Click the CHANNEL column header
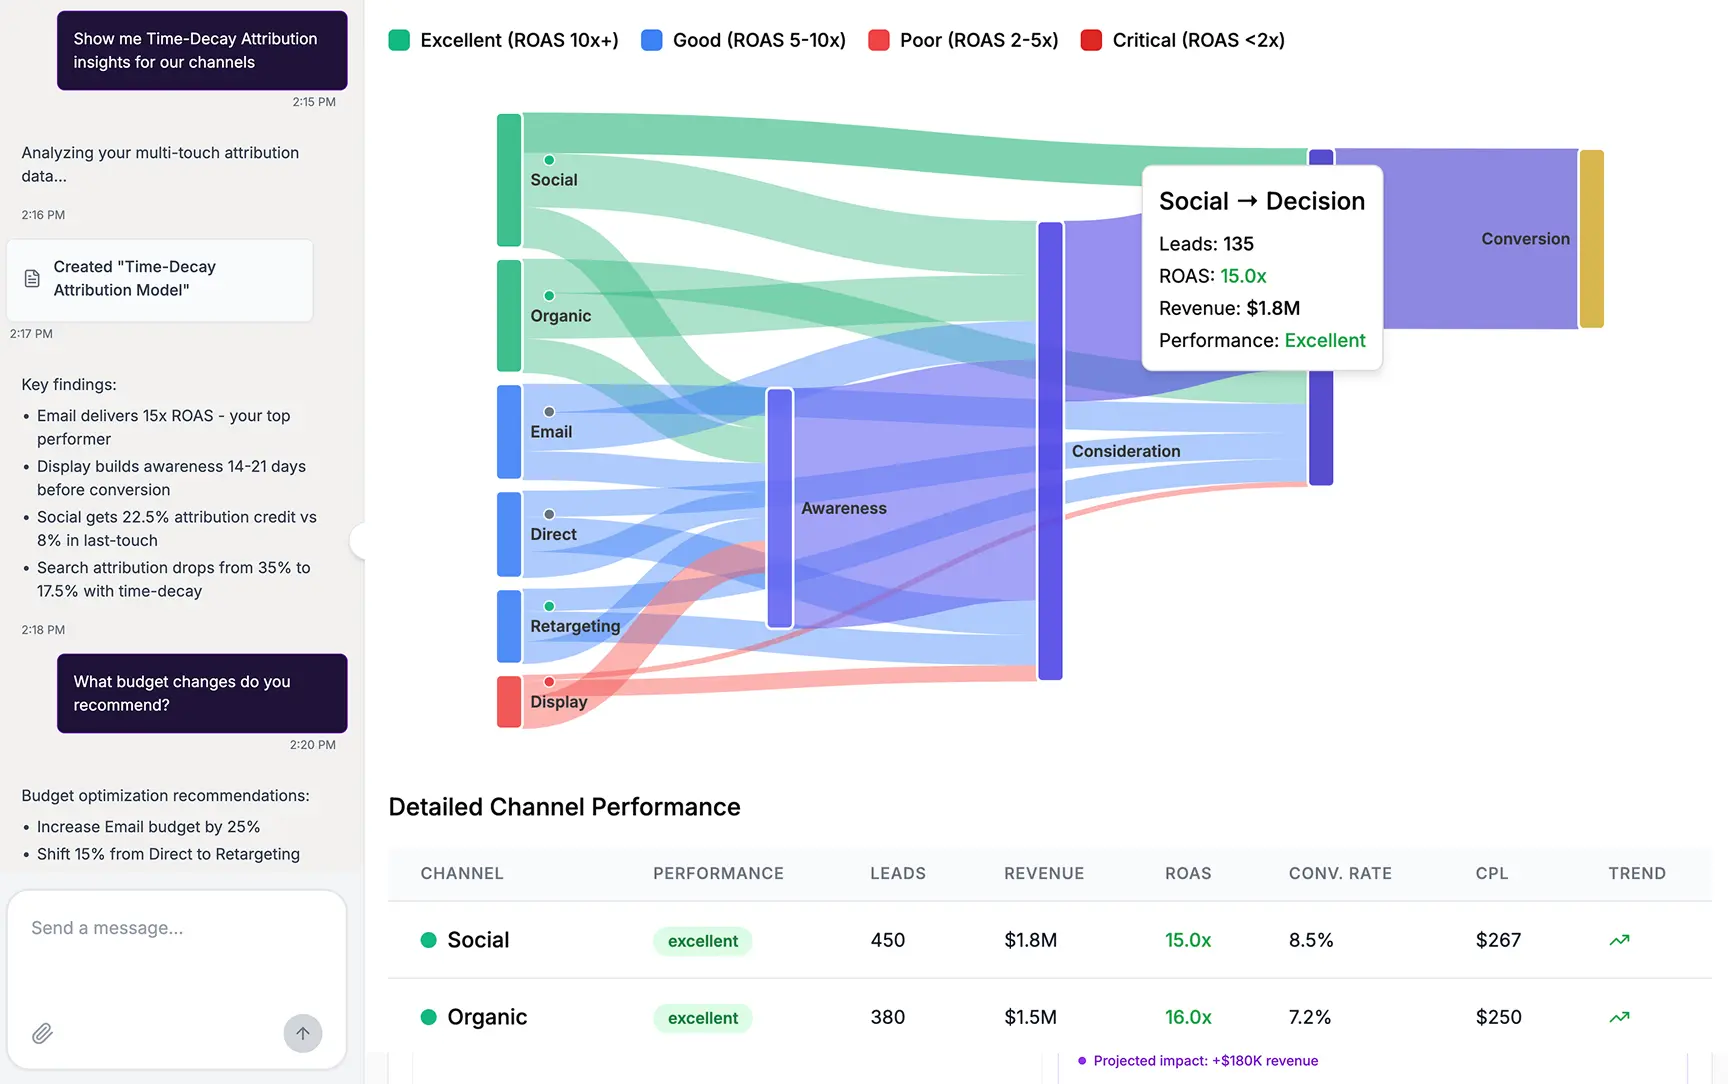1728x1084 pixels. tap(461, 873)
